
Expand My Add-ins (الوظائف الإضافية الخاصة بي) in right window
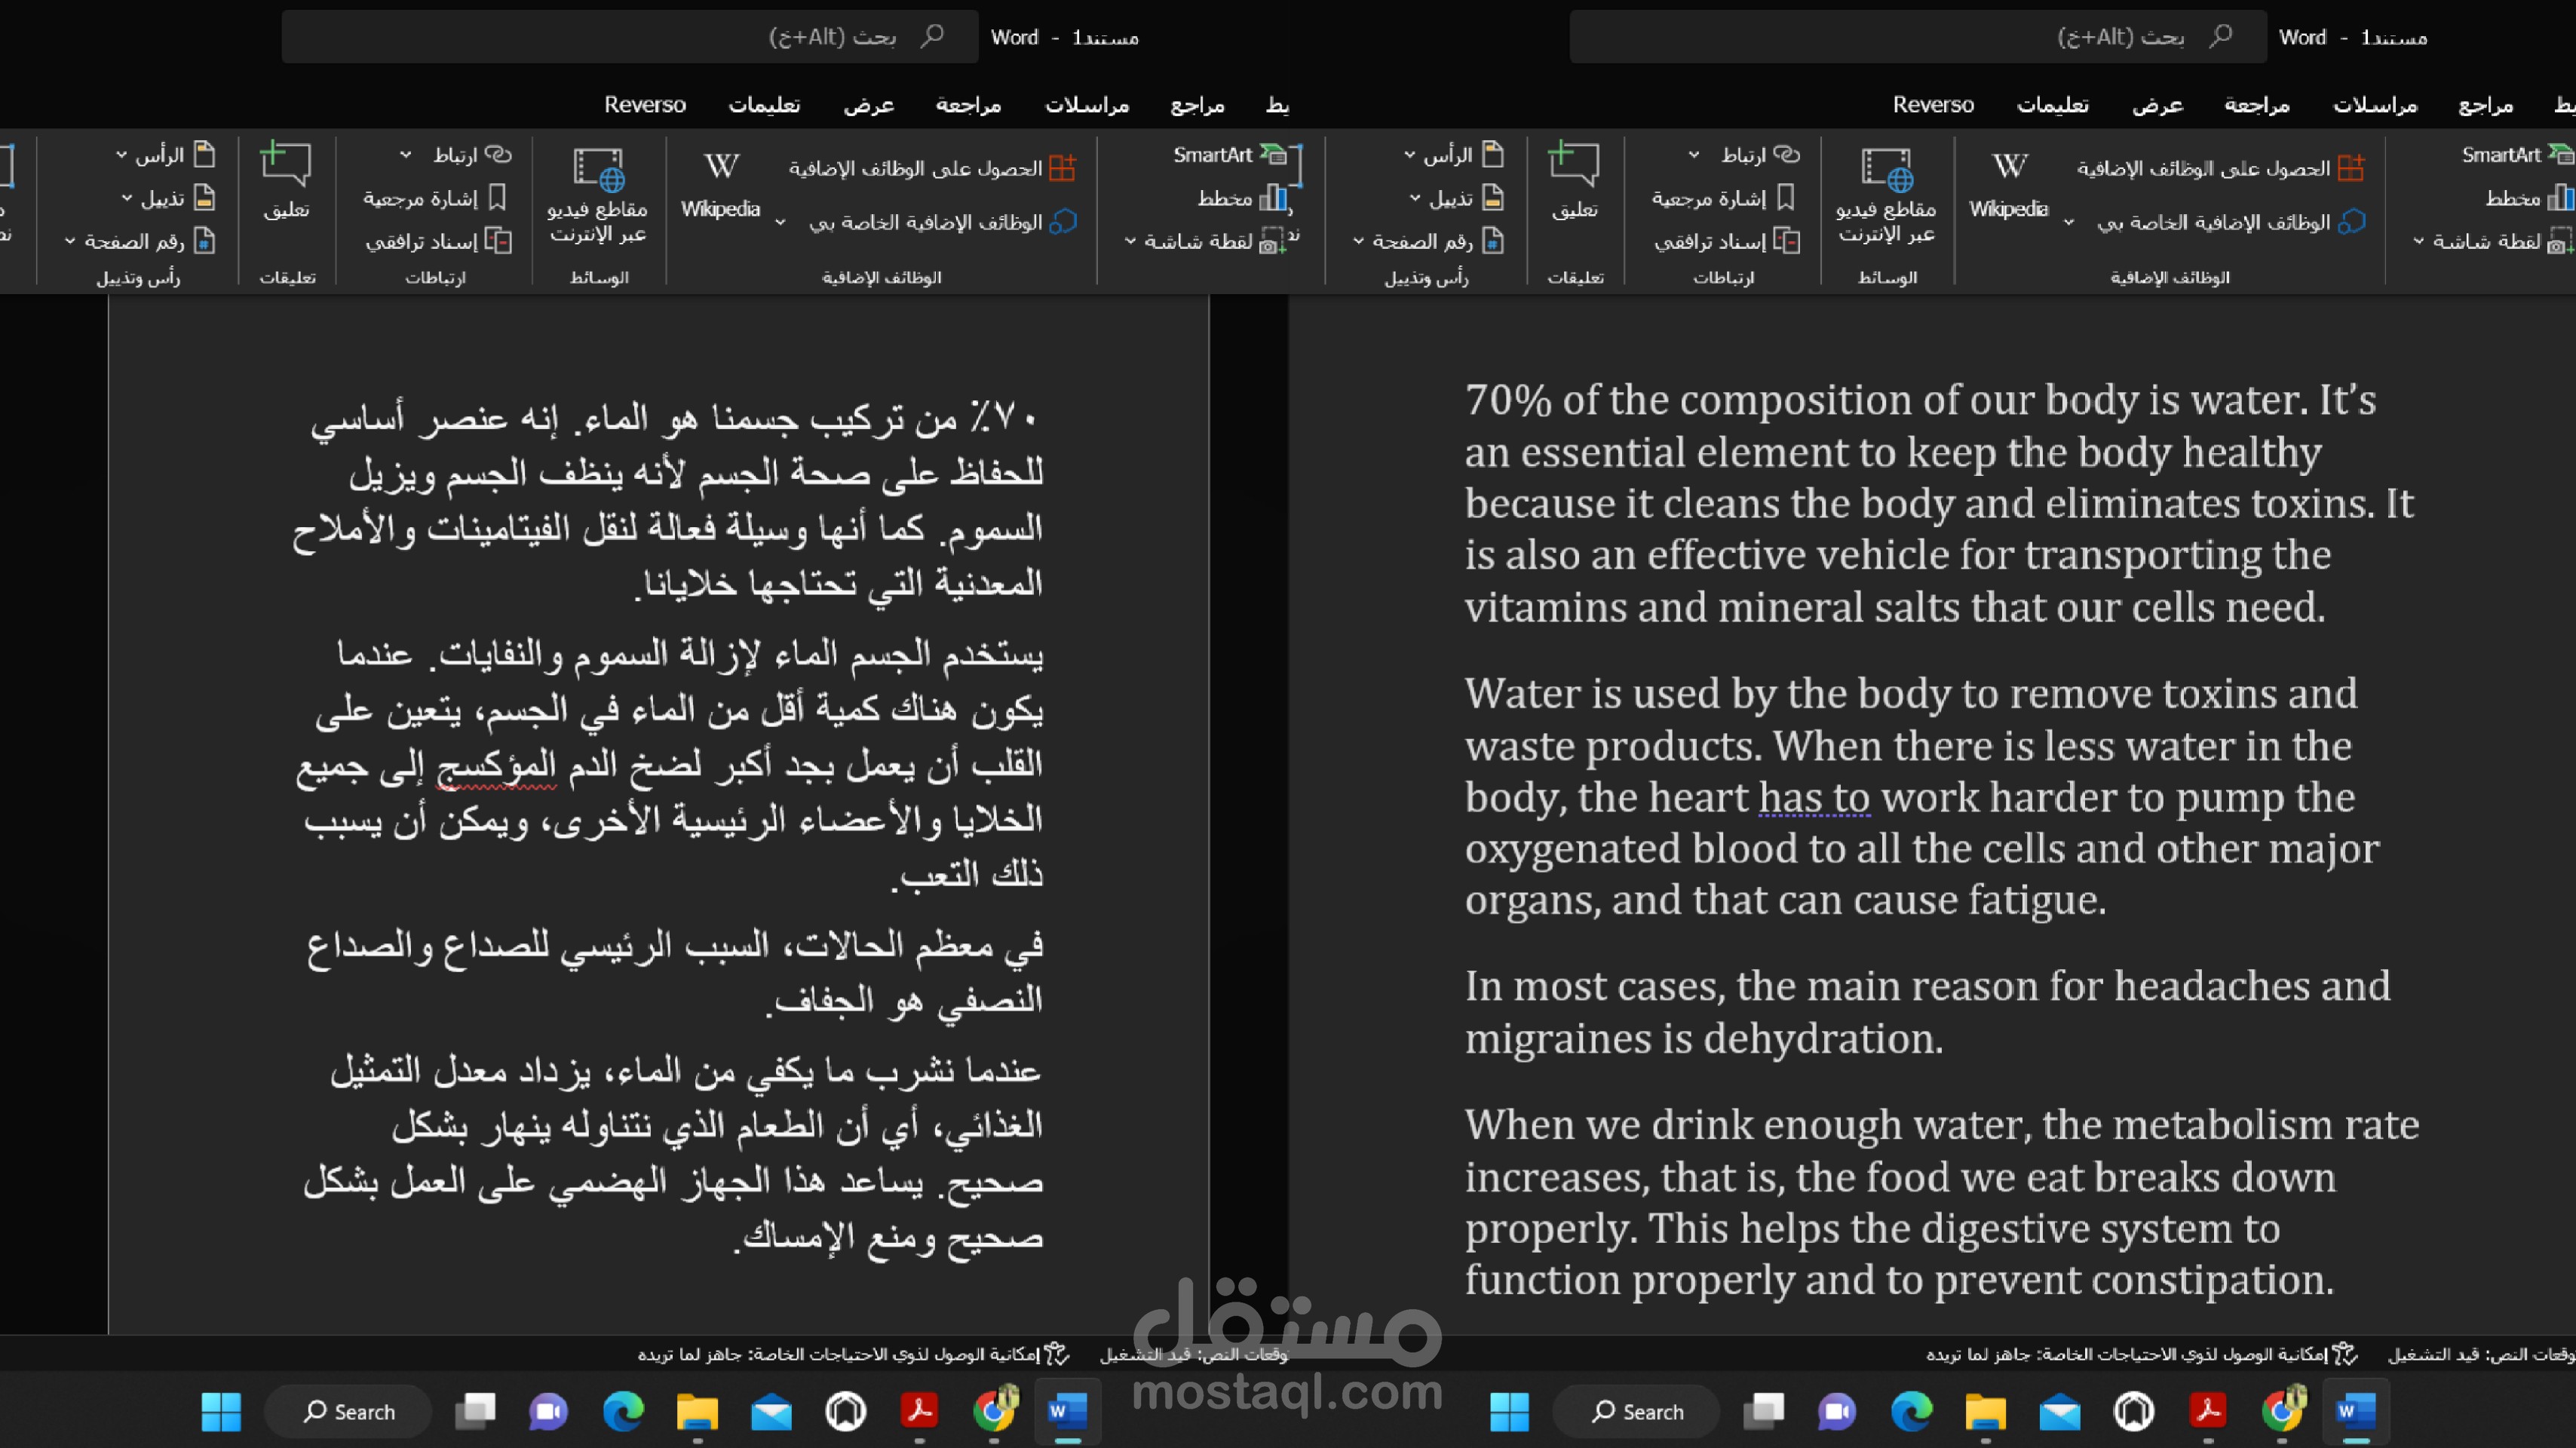pos(2069,222)
